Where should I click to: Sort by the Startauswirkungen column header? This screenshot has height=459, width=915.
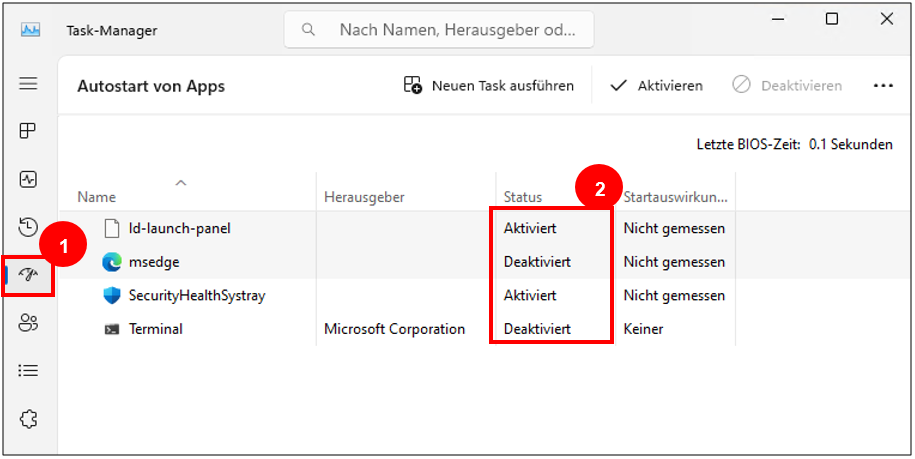pyautogui.click(x=676, y=197)
